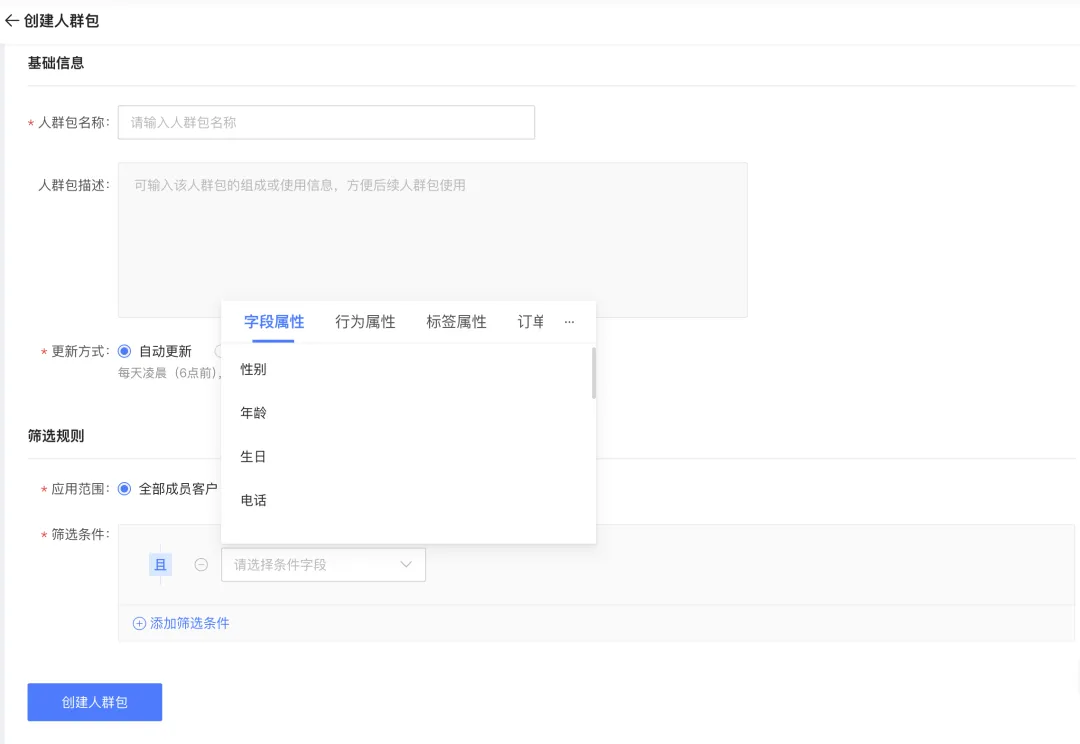Toggle the 且 logic operator button
This screenshot has width=1080, height=744.
pyautogui.click(x=160, y=564)
